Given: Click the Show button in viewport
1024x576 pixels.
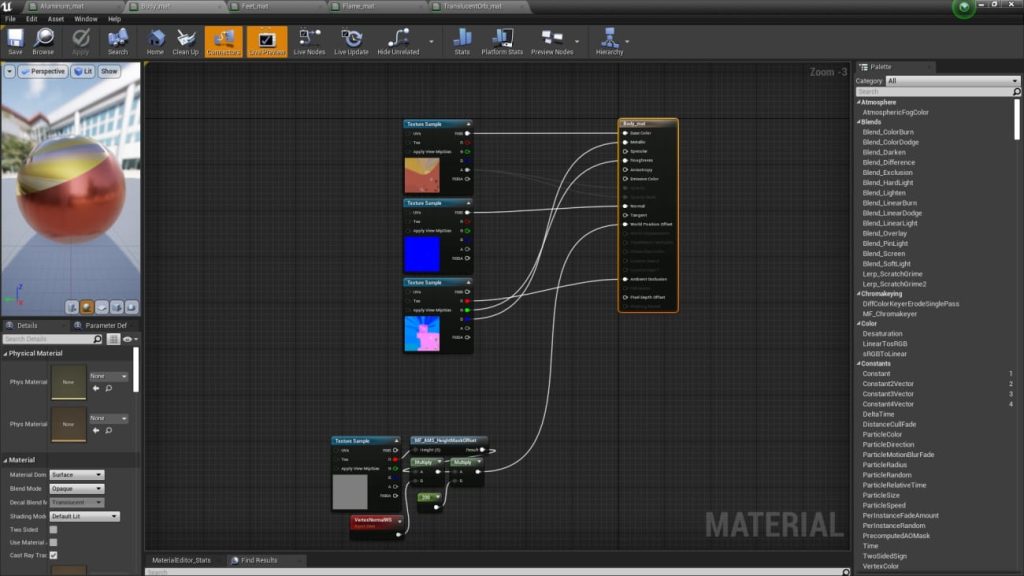Looking at the screenshot, I should [x=108, y=71].
